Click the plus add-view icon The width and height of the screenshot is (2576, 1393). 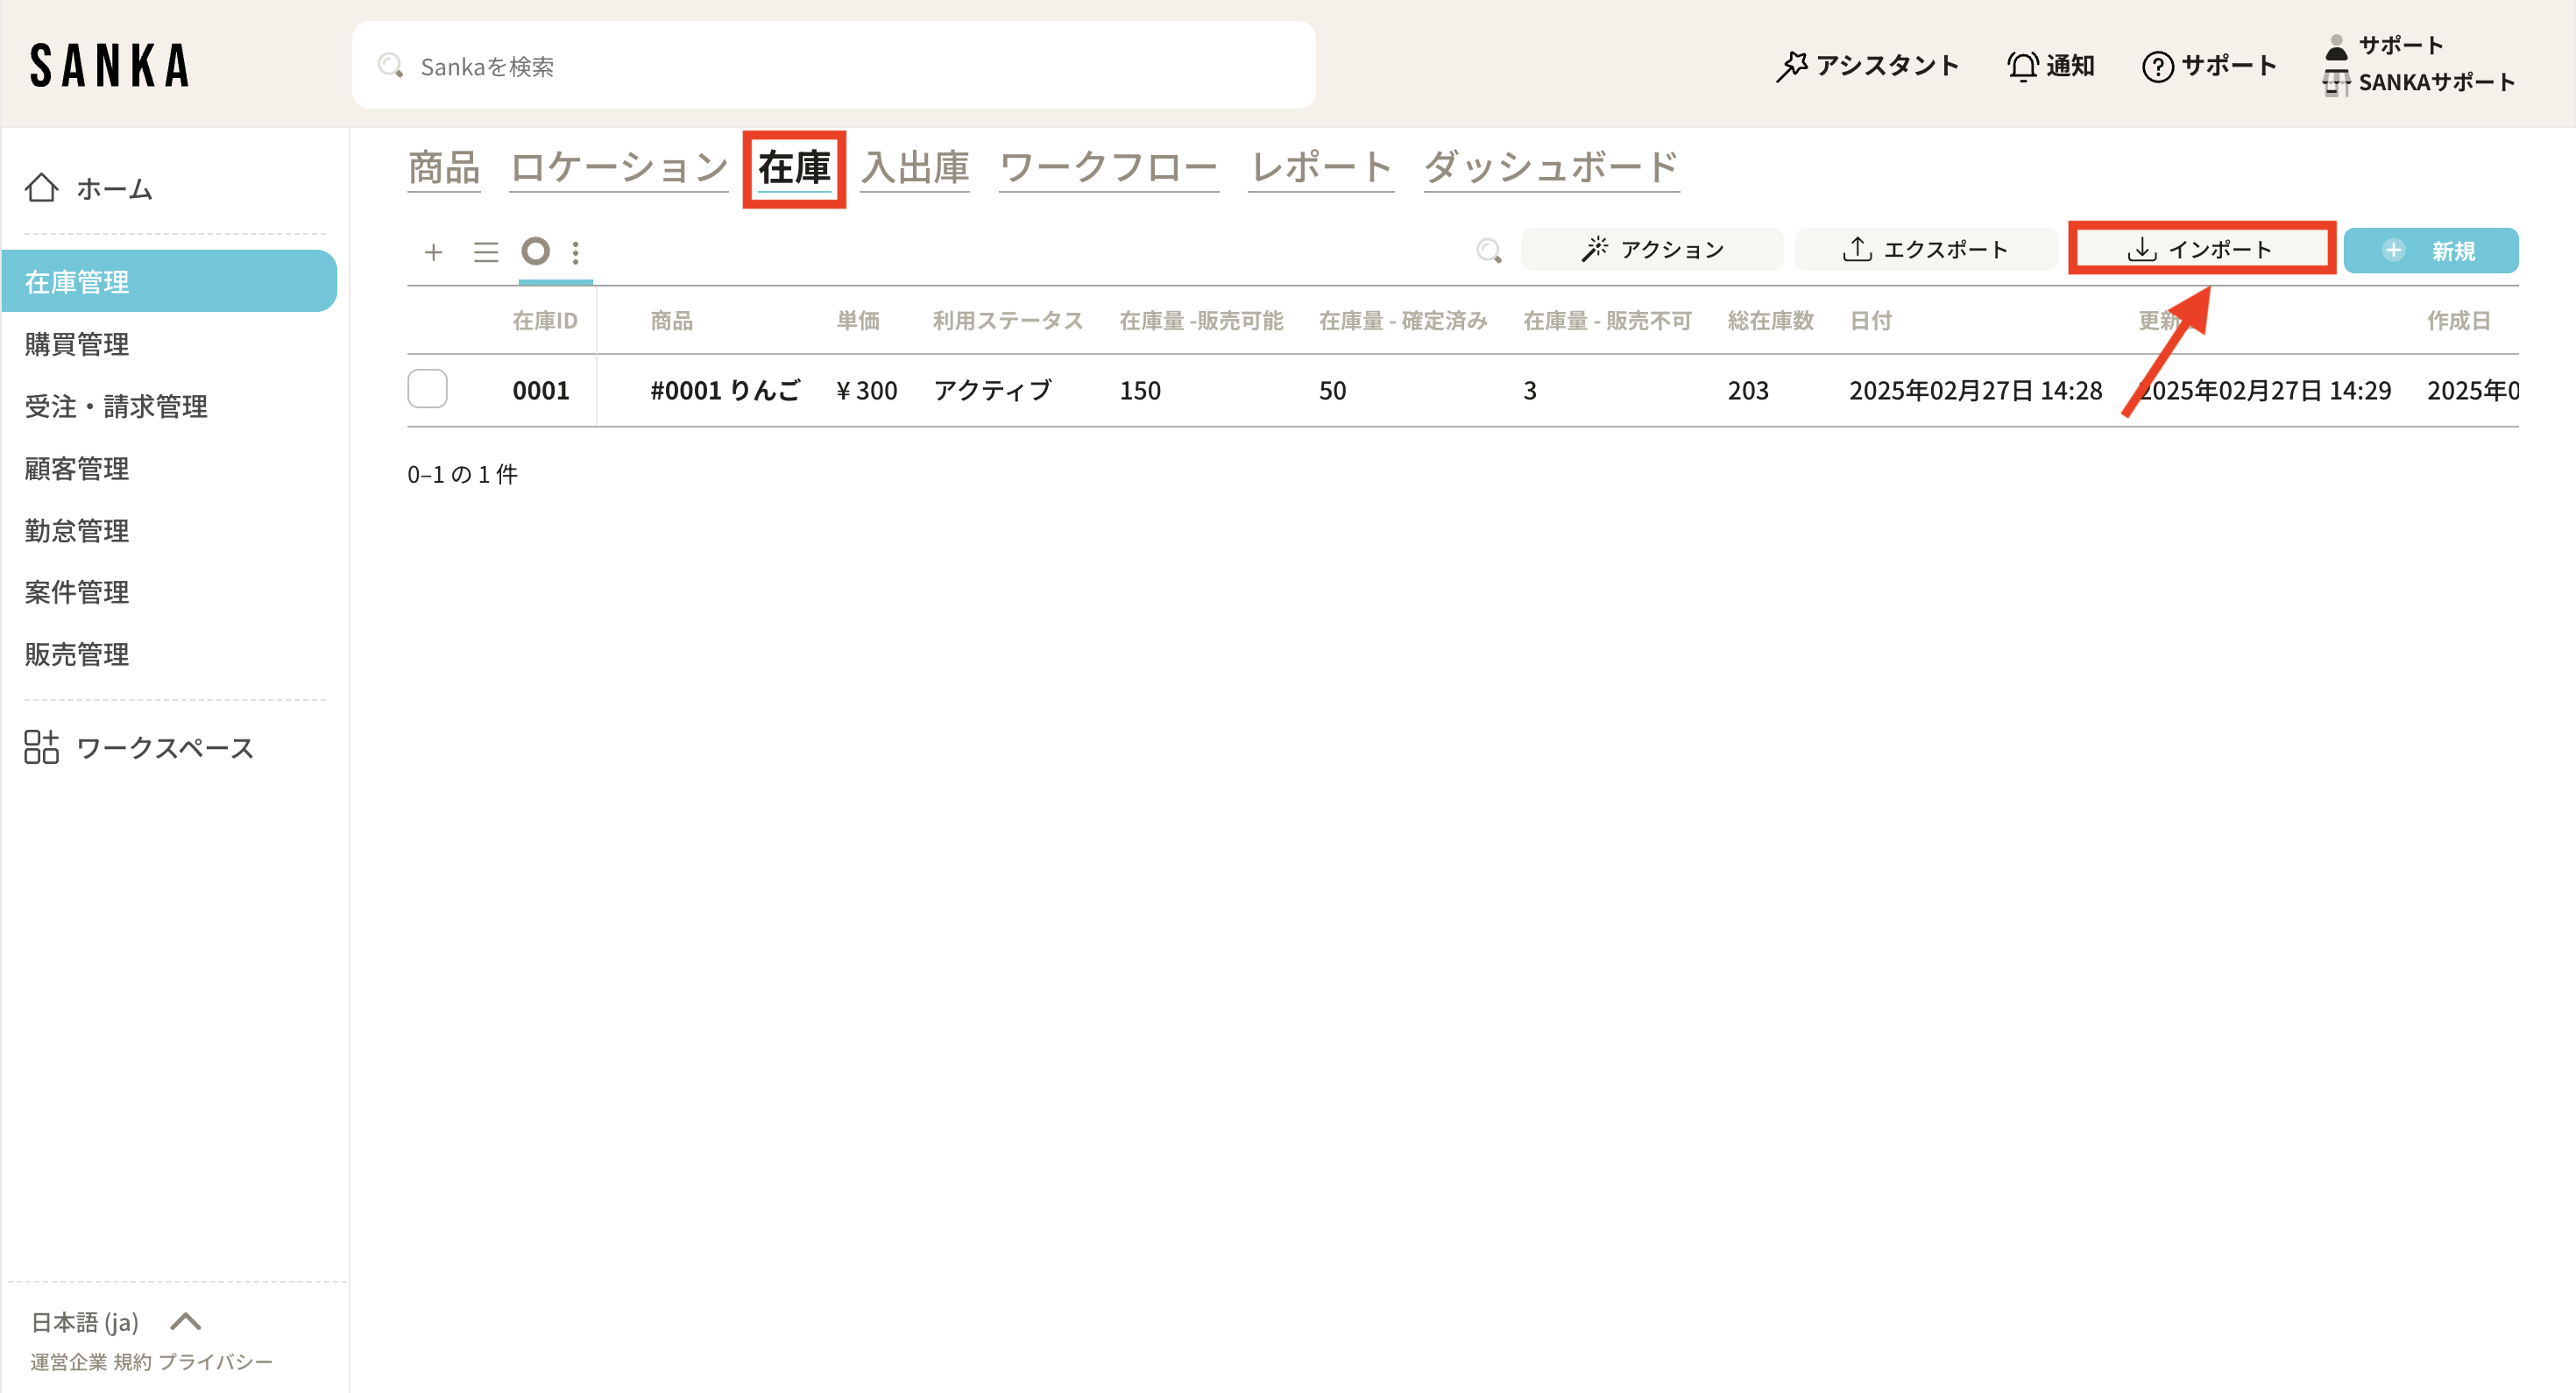[x=433, y=252]
